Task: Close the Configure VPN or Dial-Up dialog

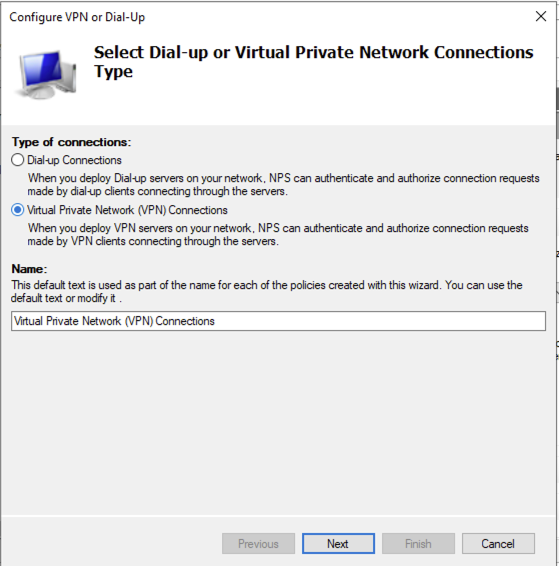Action: tap(541, 16)
